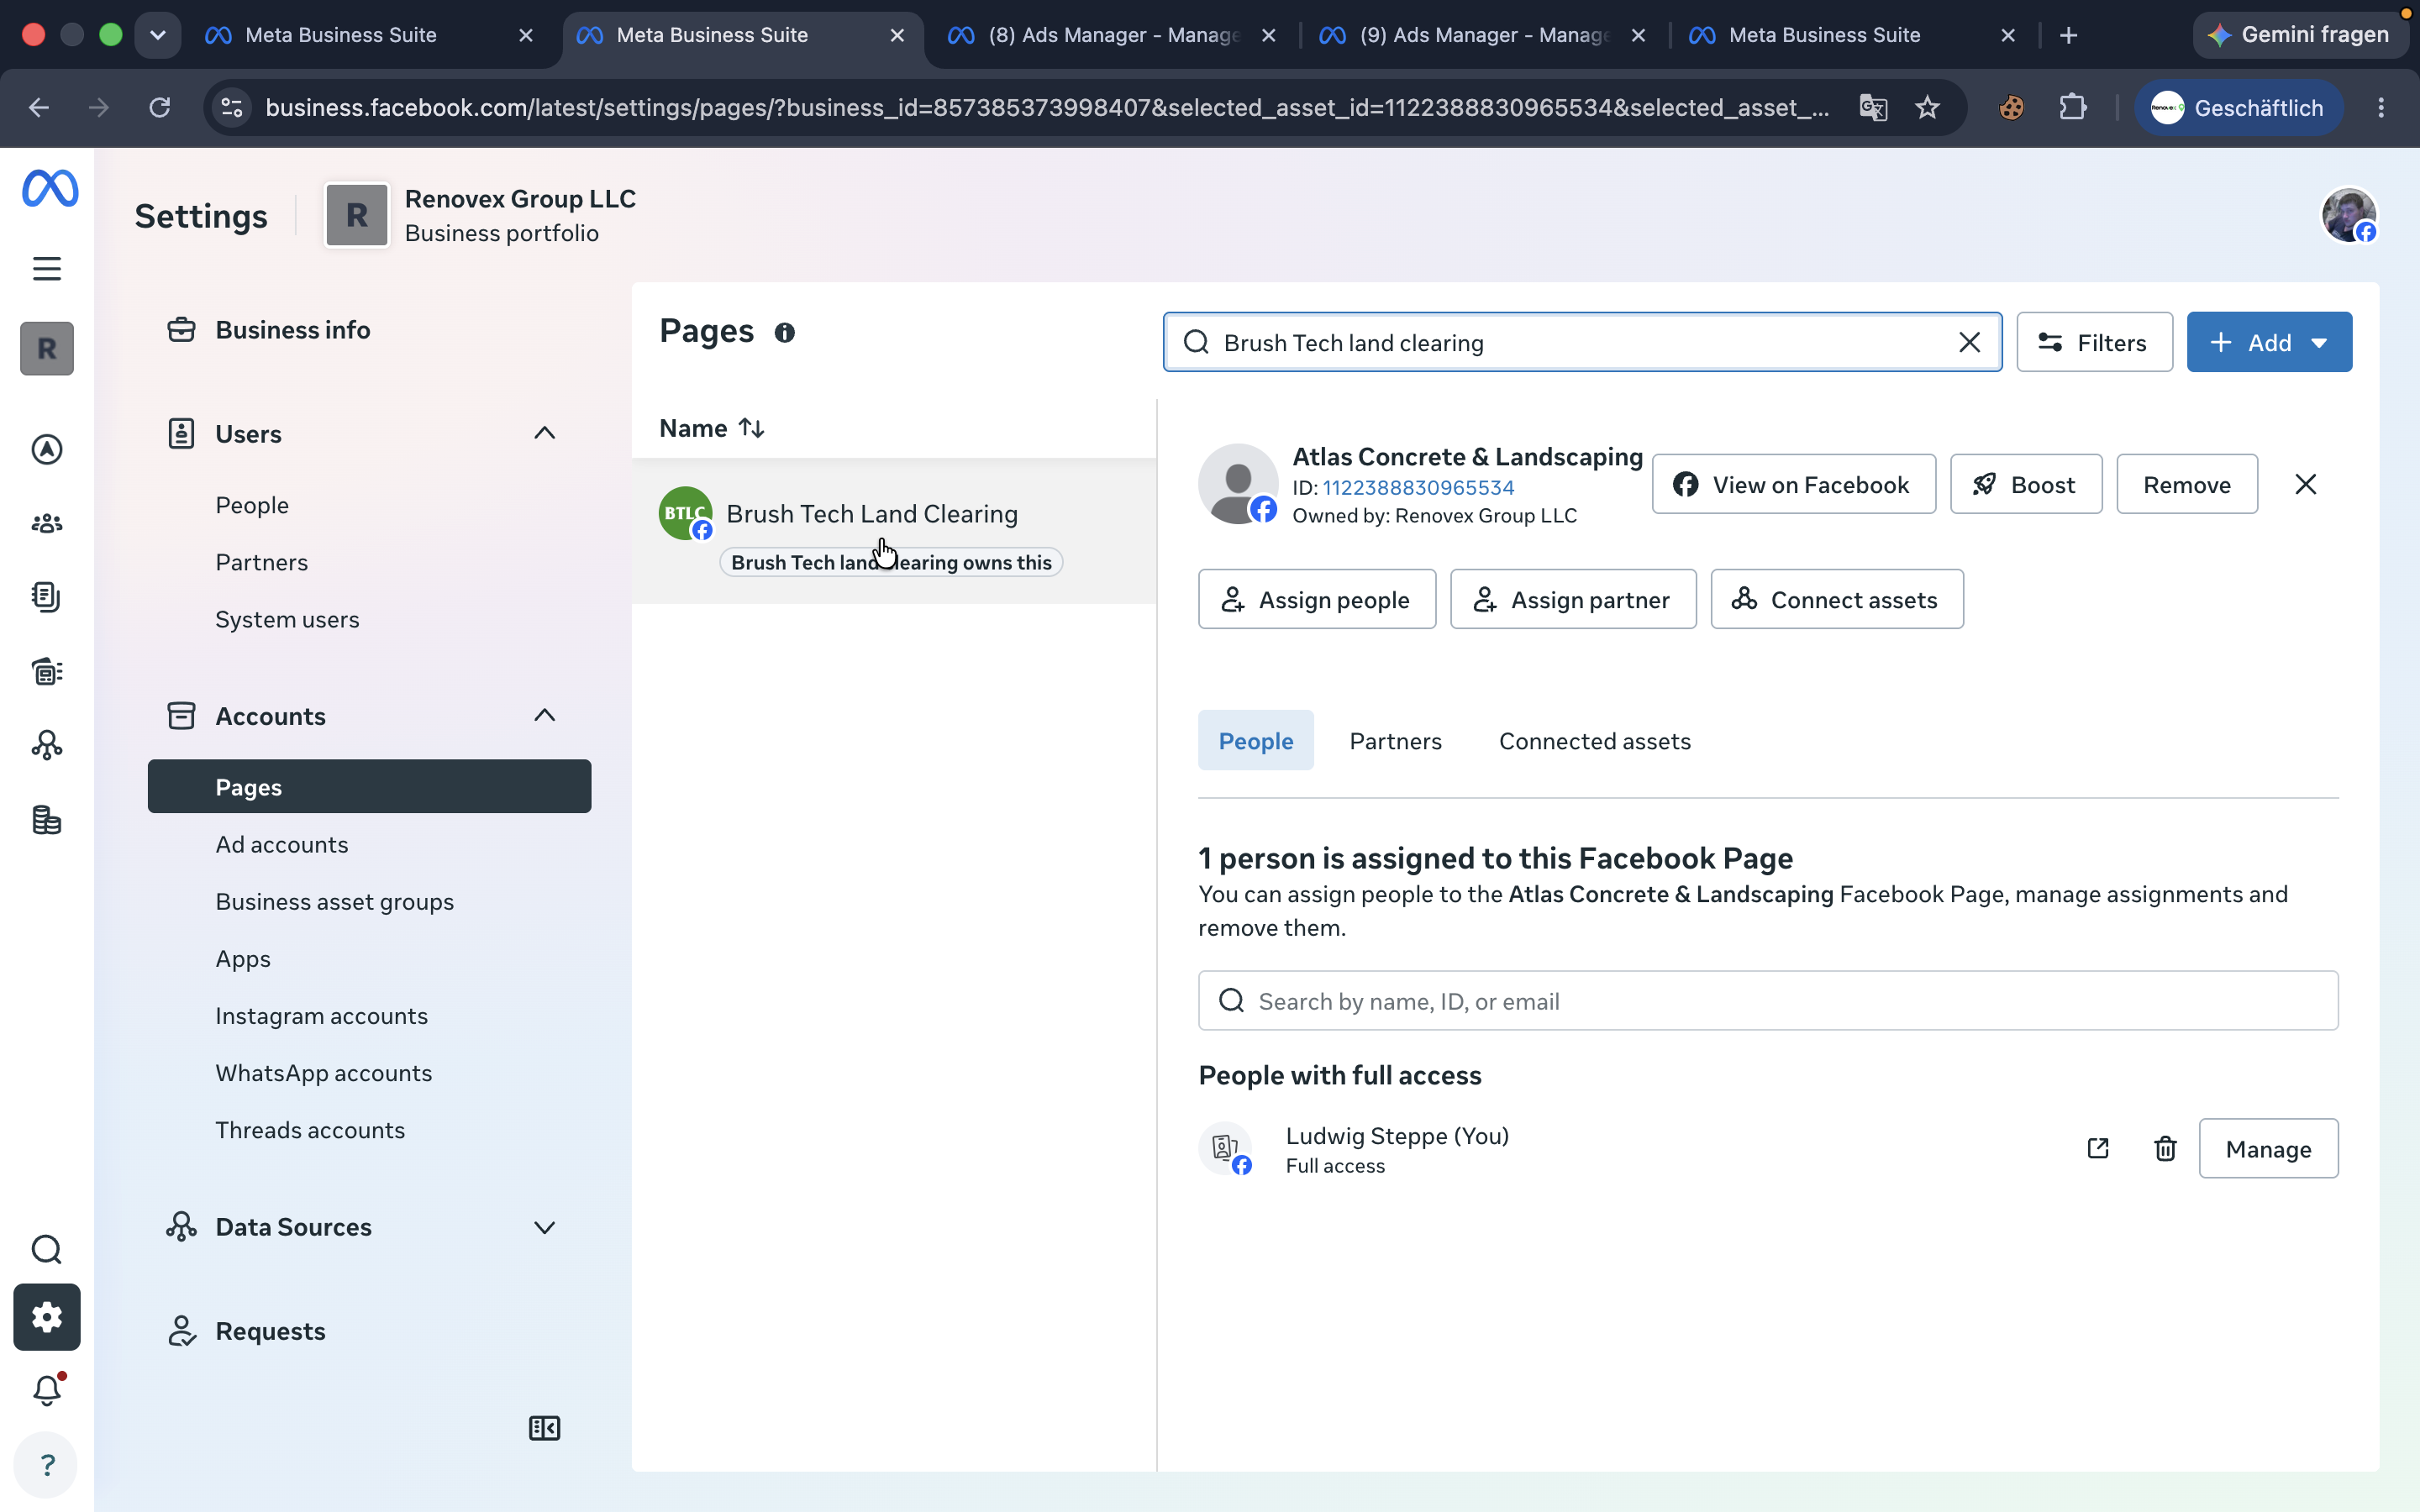The image size is (2420, 1512).
Task: Click the settings gear in left rail
Action: coord(47,1317)
